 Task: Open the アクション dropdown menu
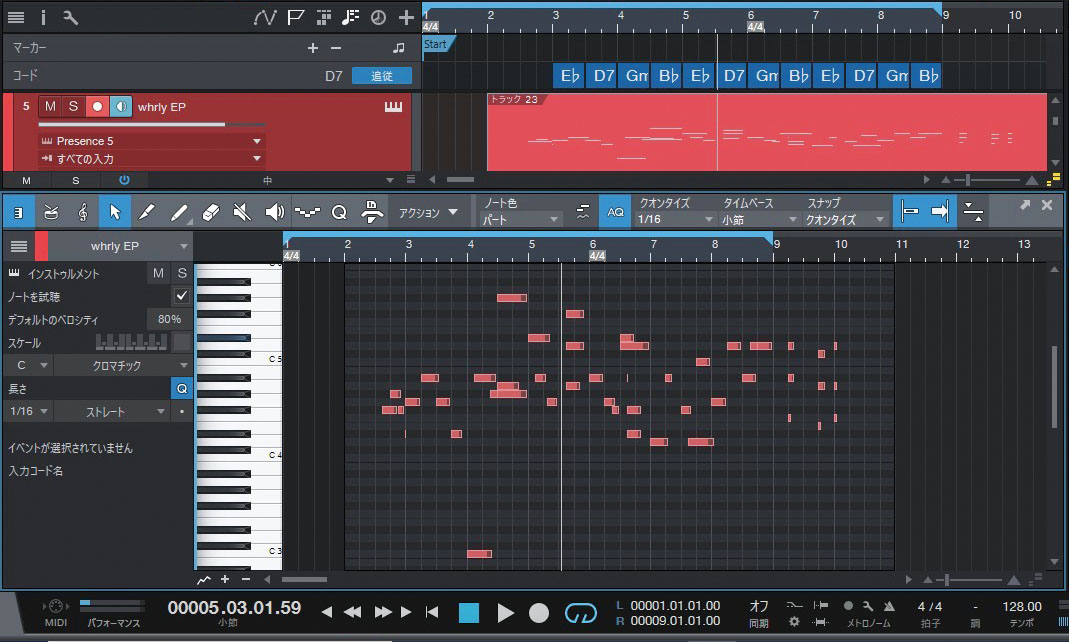tap(427, 213)
